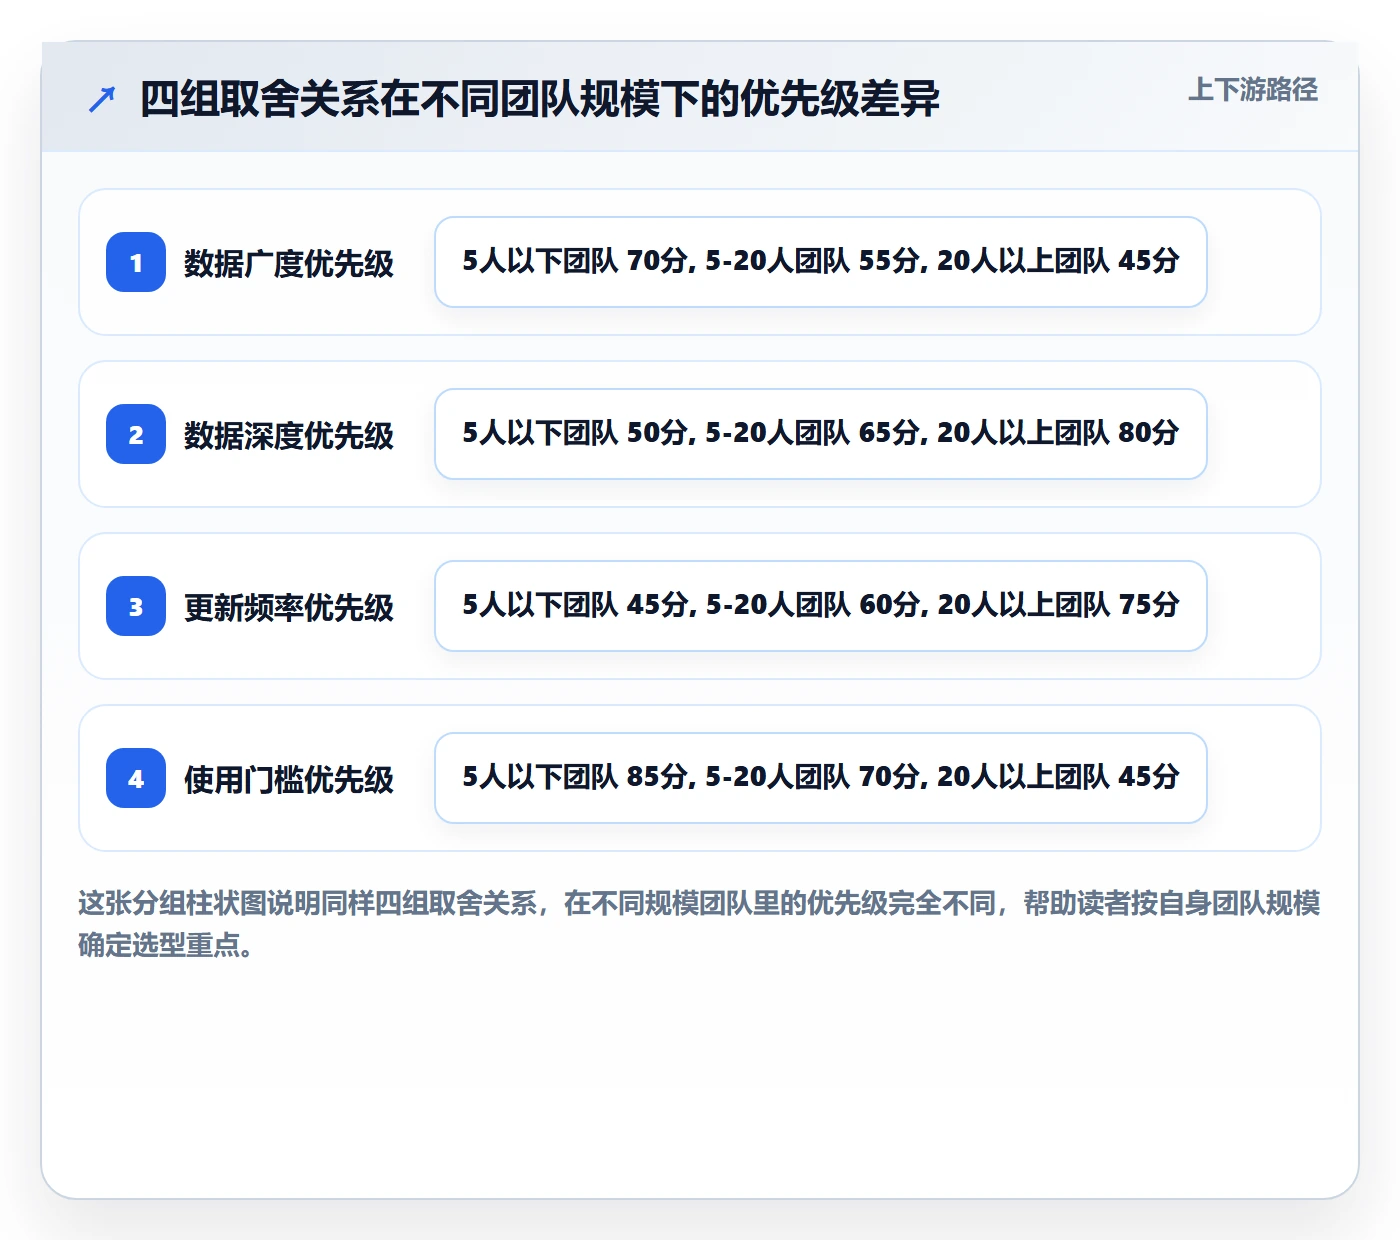The height and width of the screenshot is (1240, 1400).
Task: Click the title 四组取舍关系在不同团队规模下的优先级差异
Action: point(540,99)
